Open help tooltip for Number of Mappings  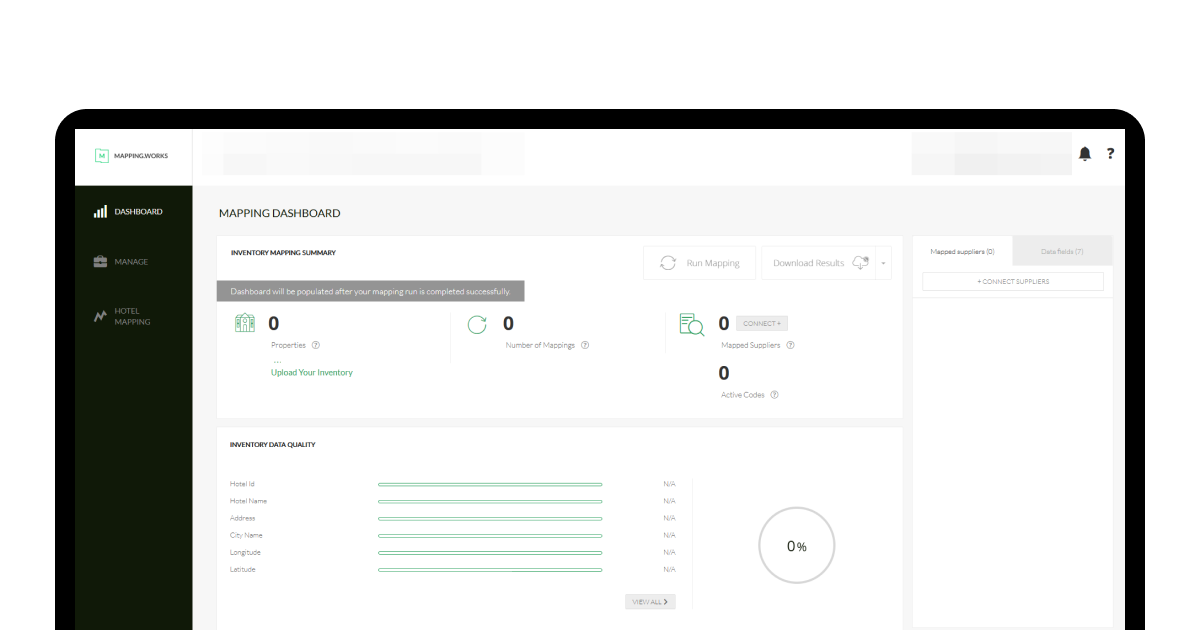585,345
